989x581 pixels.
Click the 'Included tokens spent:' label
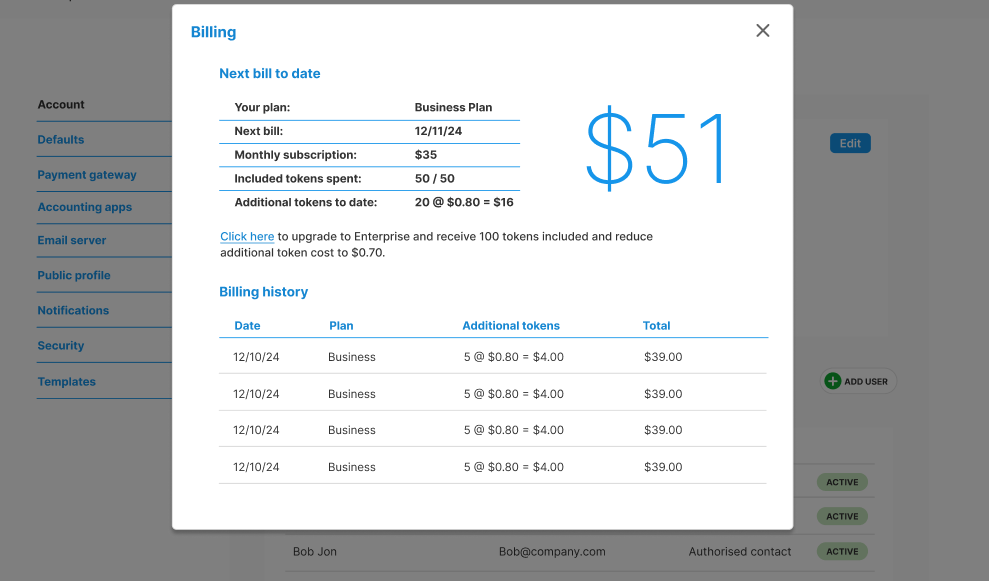(x=298, y=179)
